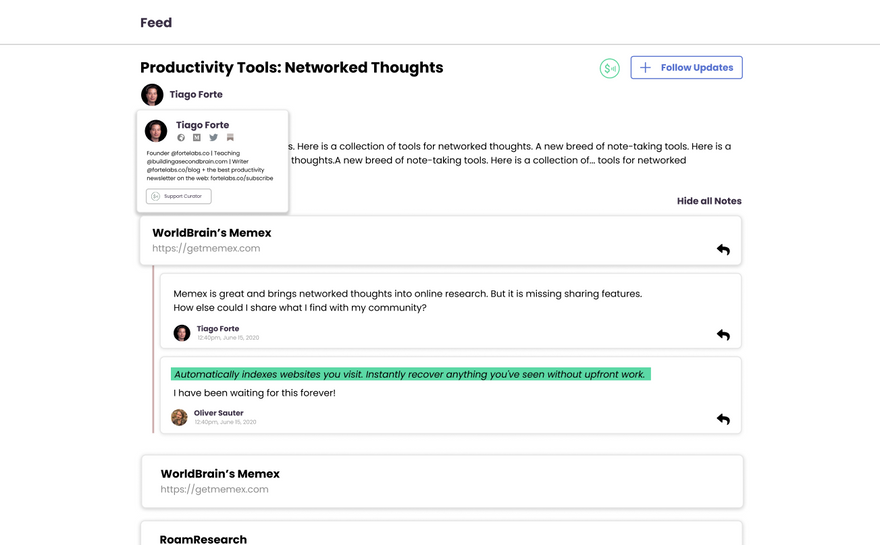Open the getmemex.com link in first card
The image size is (880, 545).
[x=206, y=248]
